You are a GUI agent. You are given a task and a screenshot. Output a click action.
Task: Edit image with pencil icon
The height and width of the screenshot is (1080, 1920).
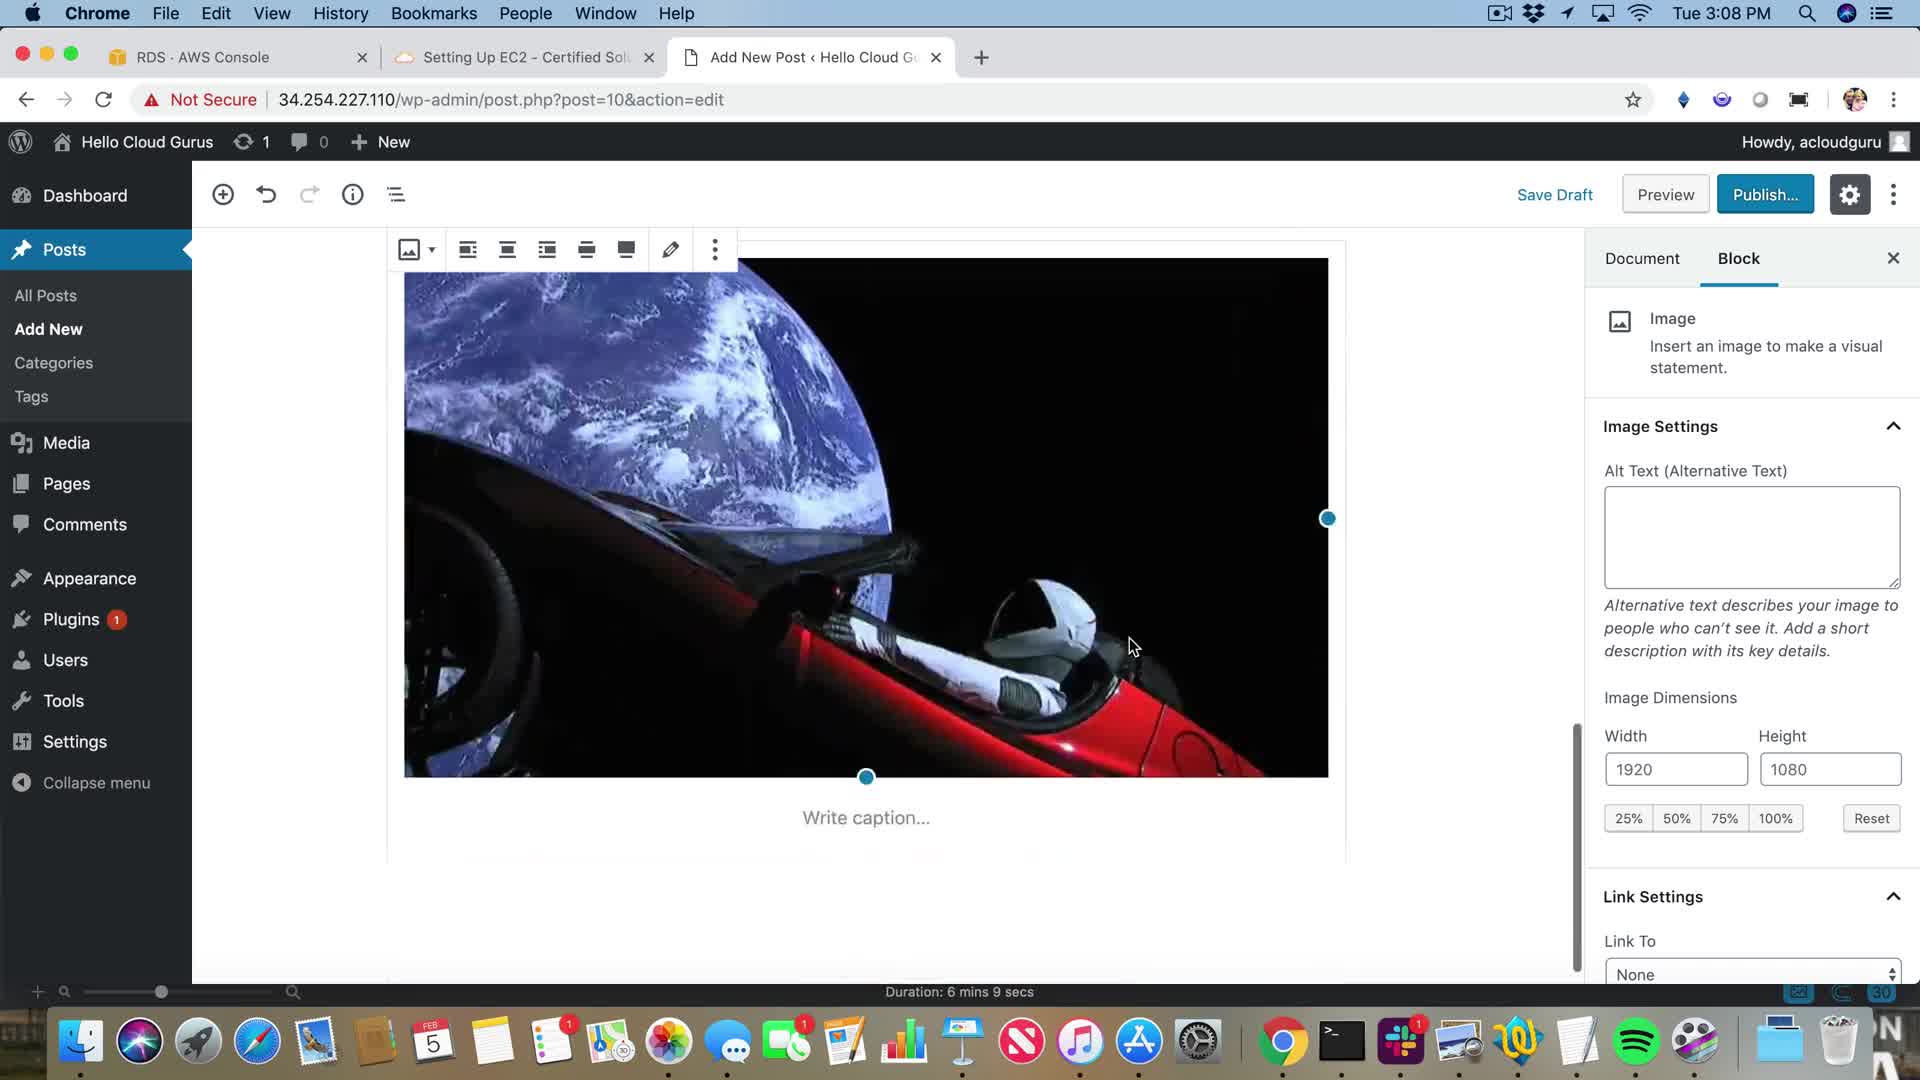click(x=670, y=249)
